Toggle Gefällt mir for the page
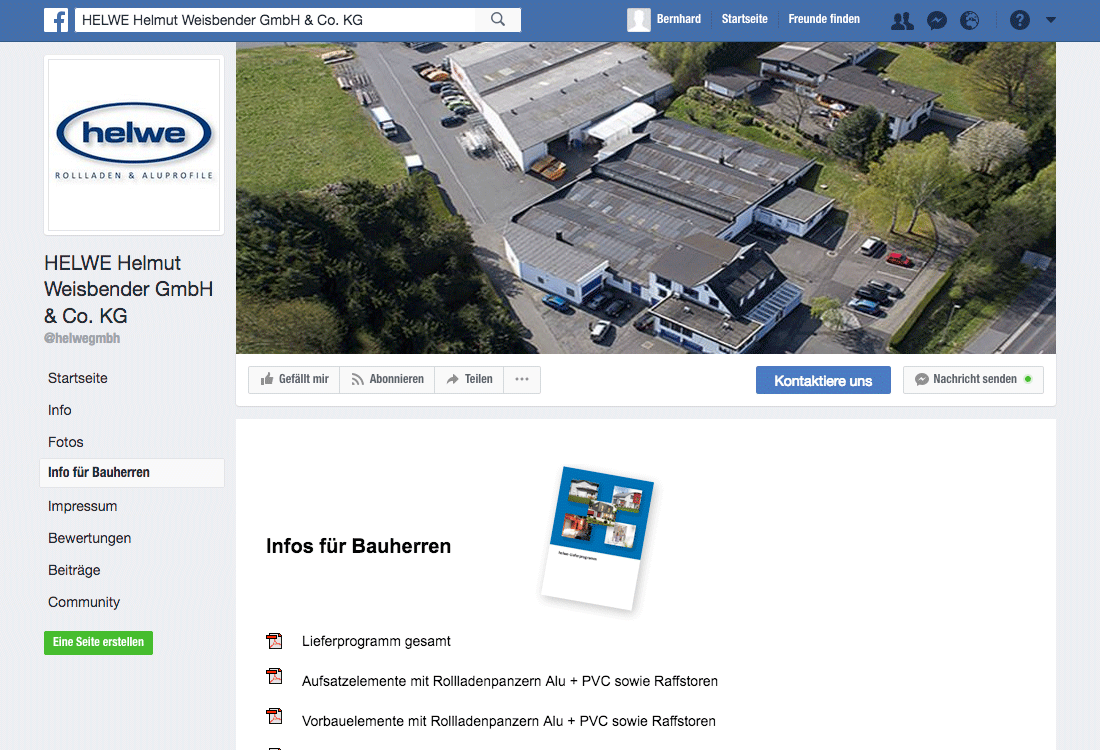The image size is (1100, 750). pyautogui.click(x=294, y=380)
